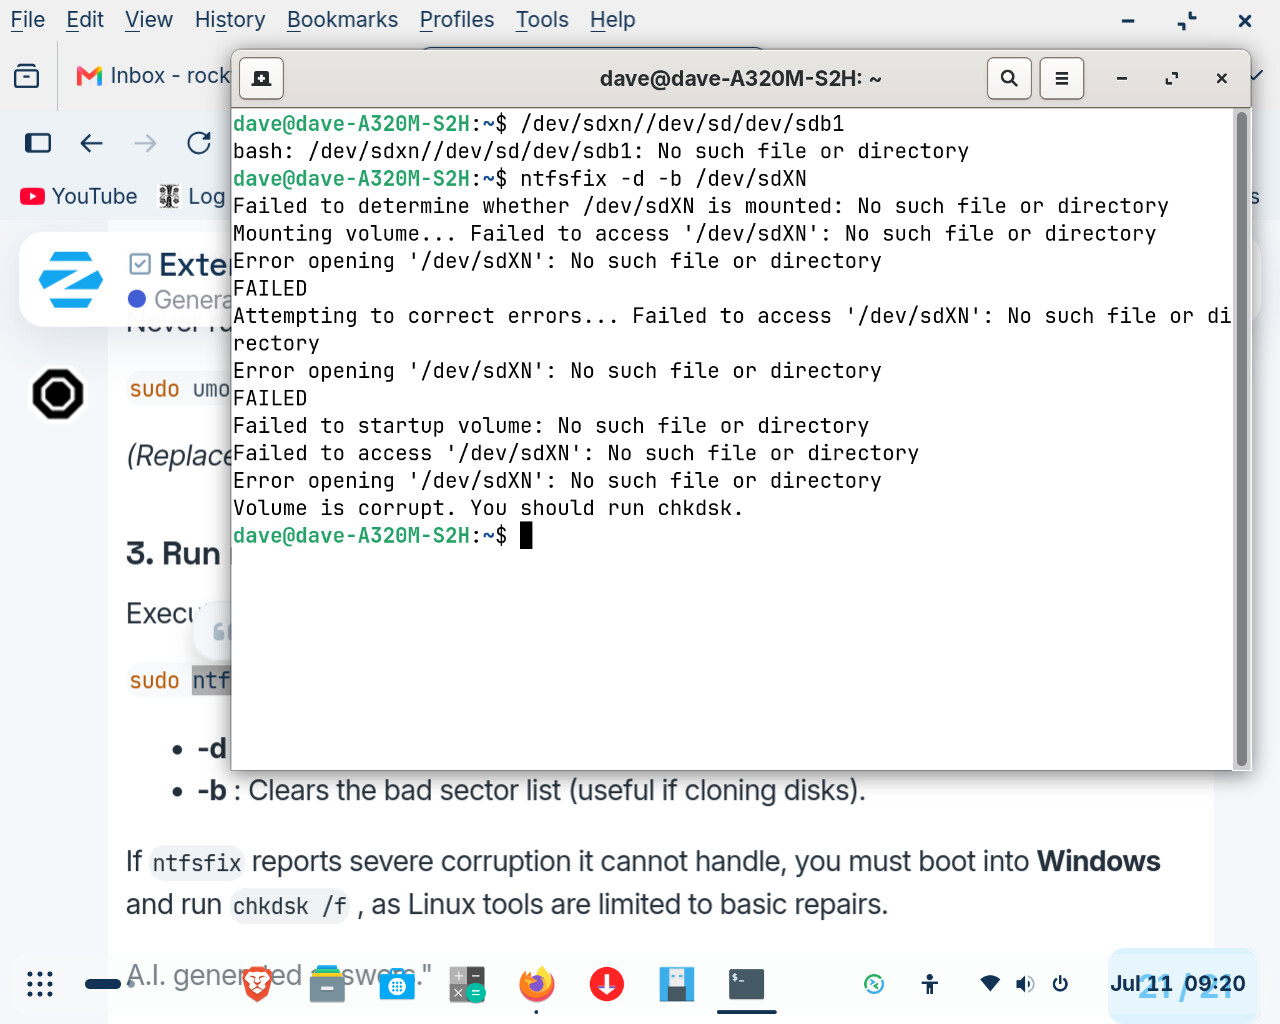
Task: Toggle the browser sidebar icon
Action: click(38, 143)
